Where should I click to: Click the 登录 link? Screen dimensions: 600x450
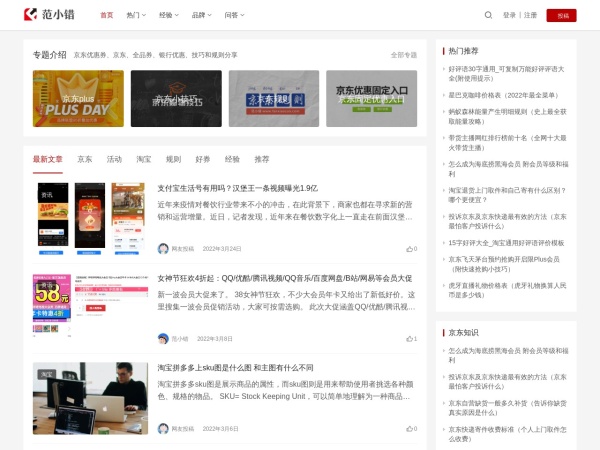click(x=509, y=15)
